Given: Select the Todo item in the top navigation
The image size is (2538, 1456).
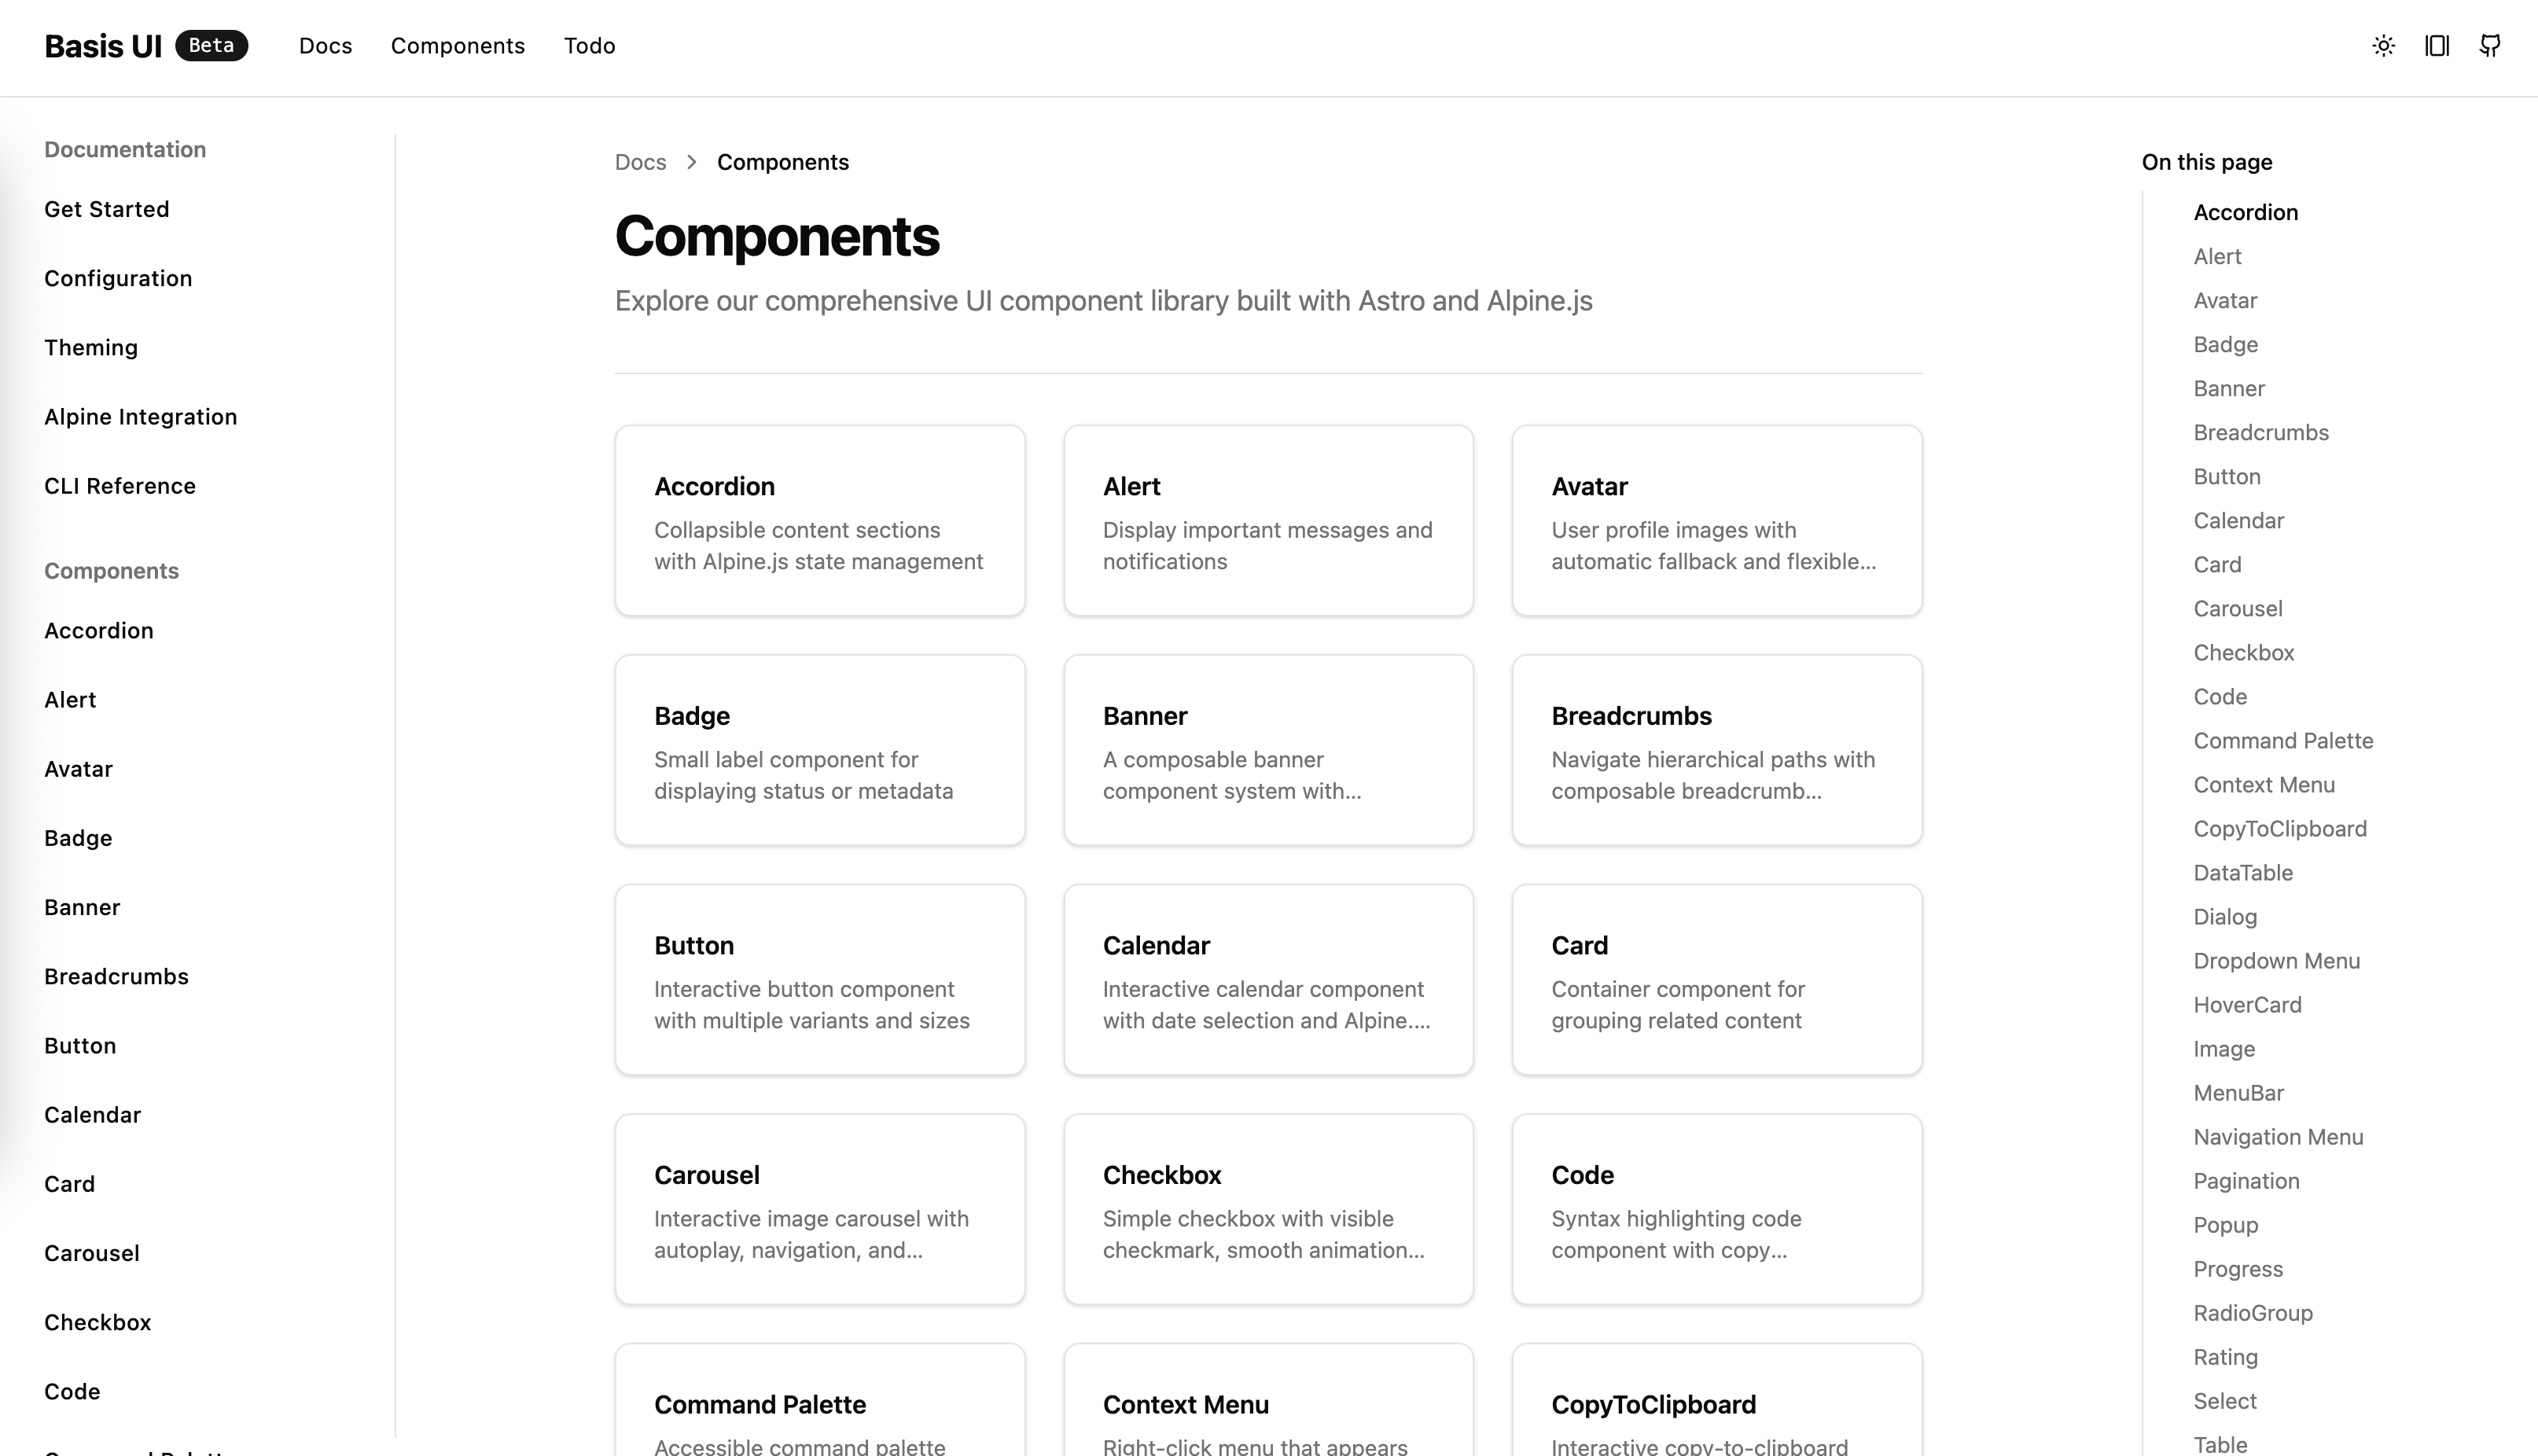Looking at the screenshot, I should pos(589,46).
